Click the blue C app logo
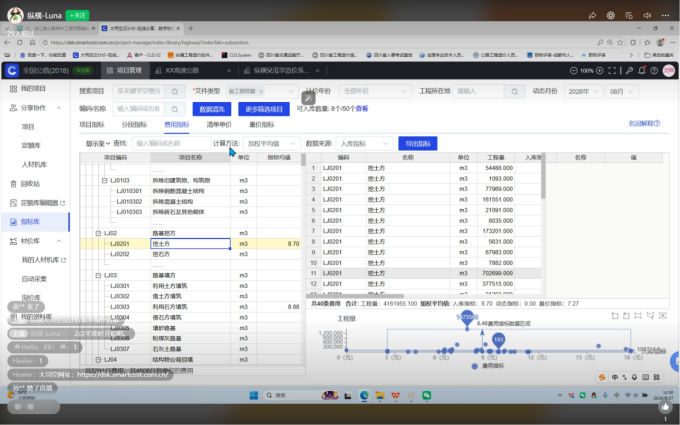This screenshot has height=425, width=680. pos(12,70)
